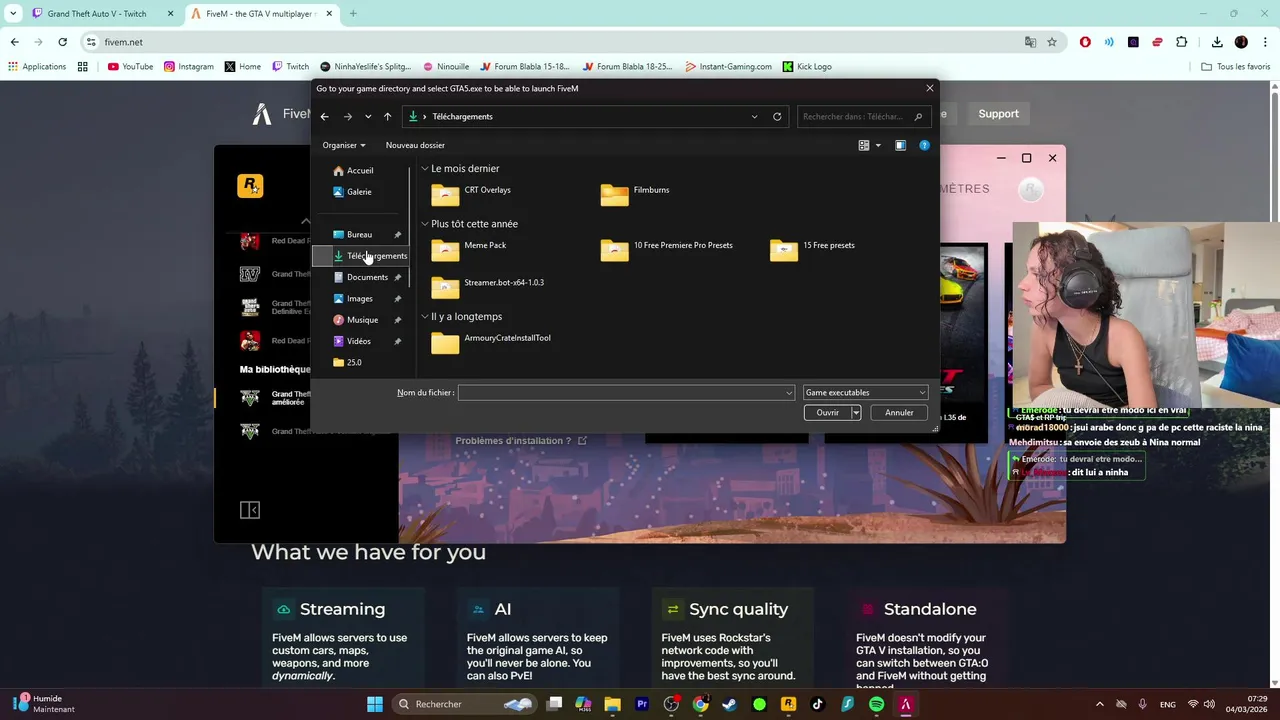Screen dimensions: 1280x720
Task: Select Vidéos in the file dialog sidebar
Action: pos(358,341)
